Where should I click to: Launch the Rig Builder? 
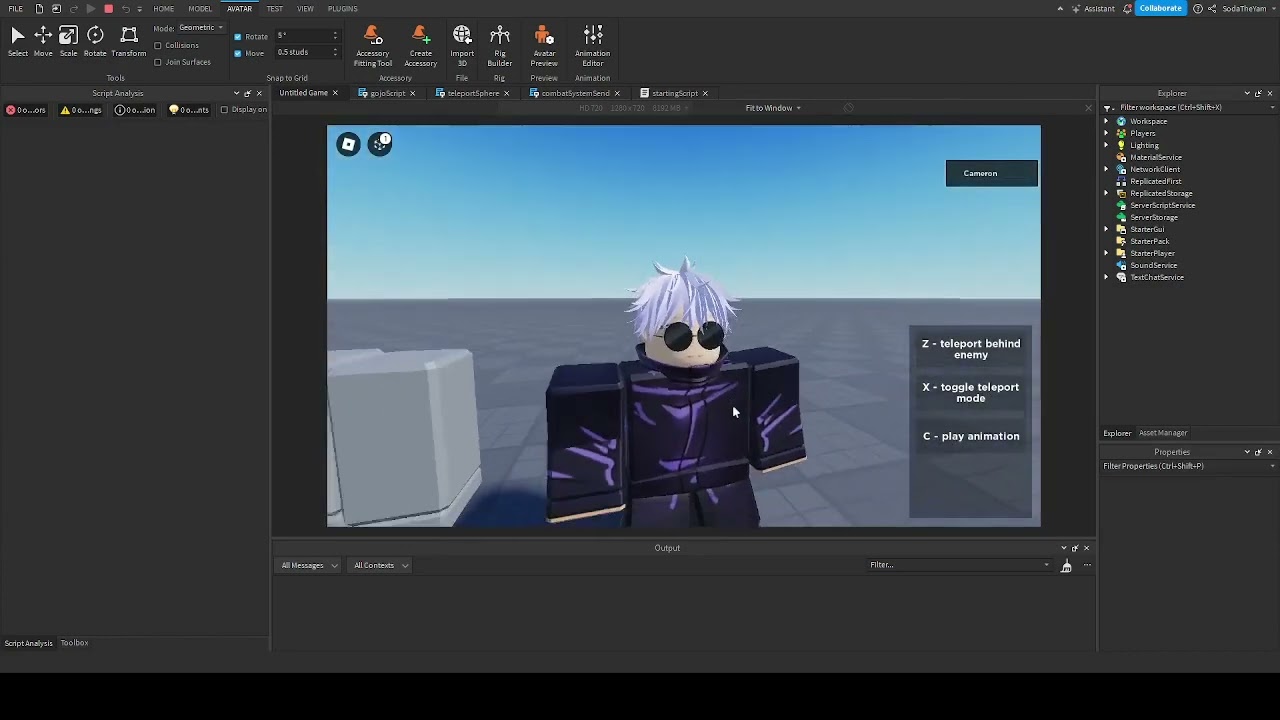[x=500, y=46]
